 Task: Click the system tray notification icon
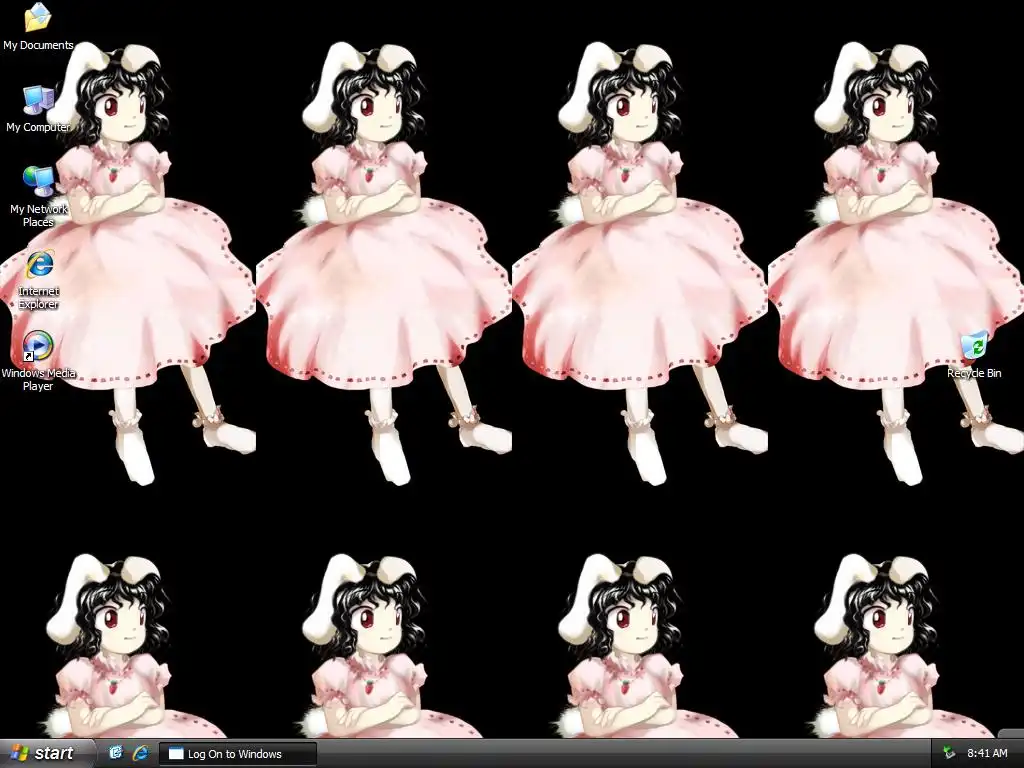(949, 754)
